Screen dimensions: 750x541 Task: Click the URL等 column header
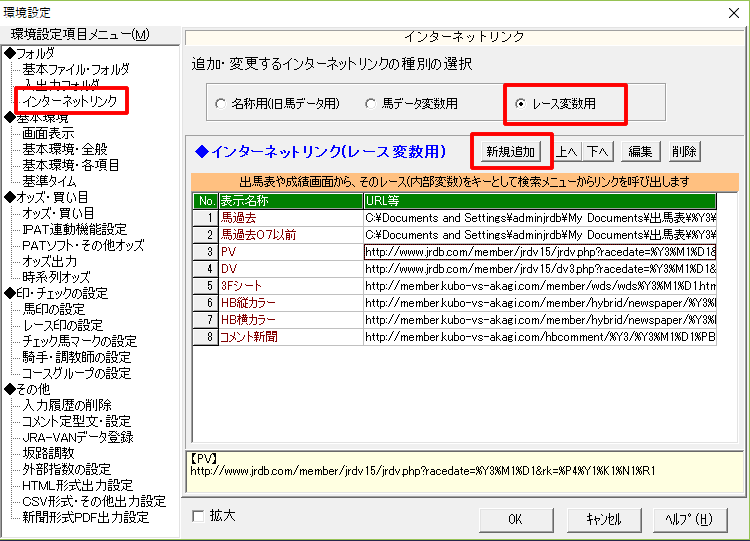click(540, 201)
